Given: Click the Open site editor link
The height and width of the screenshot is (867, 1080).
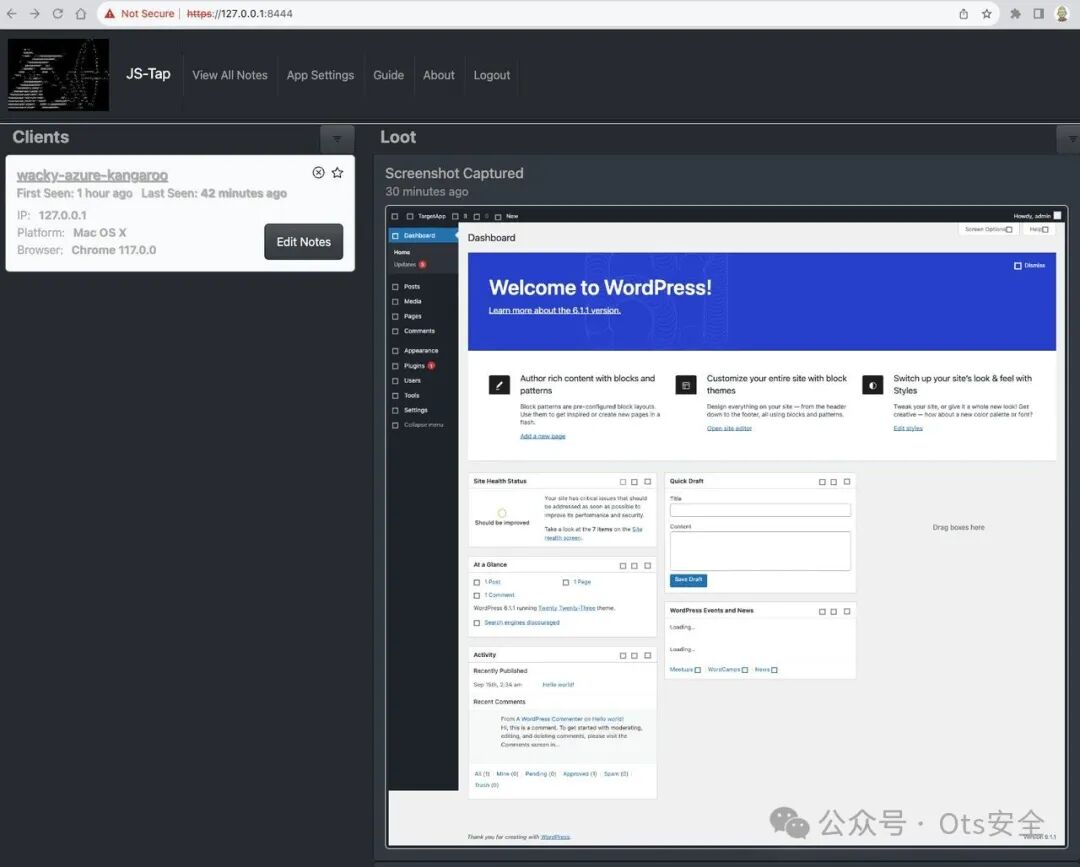Looking at the screenshot, I should pyautogui.click(x=729, y=429).
